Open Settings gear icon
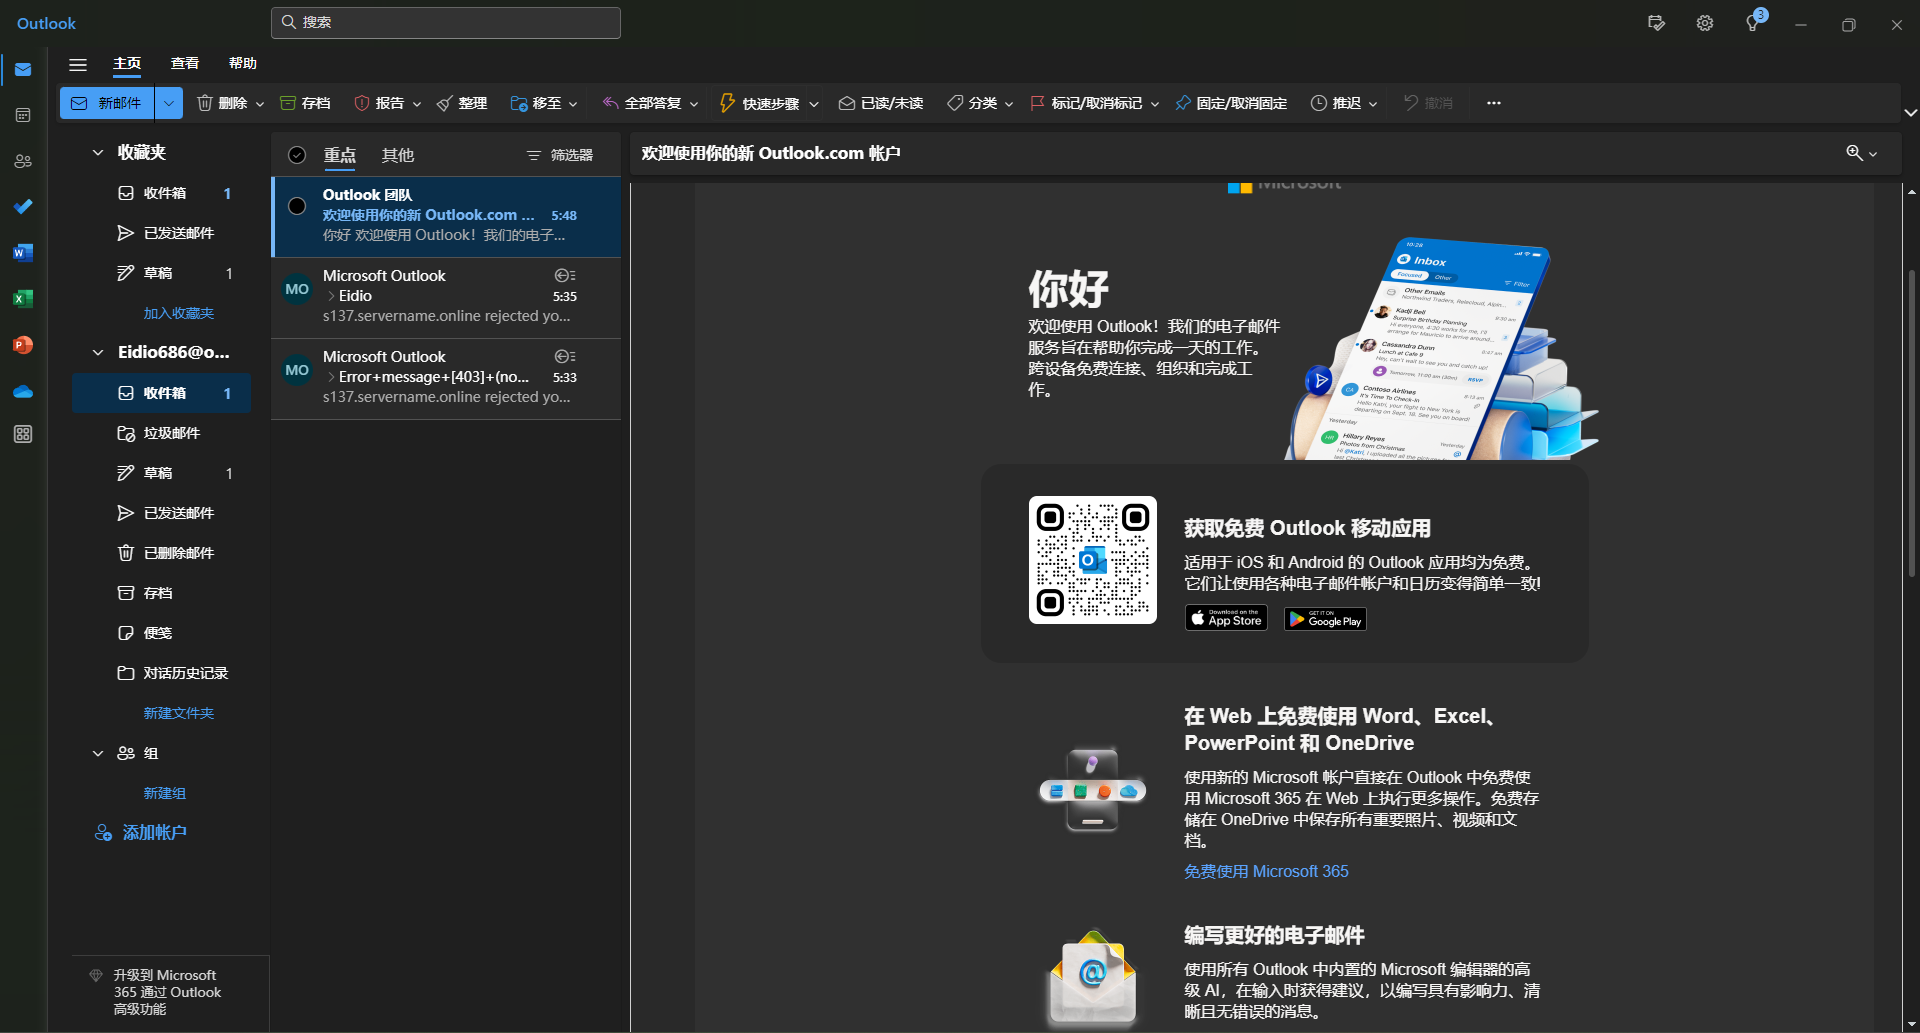The width and height of the screenshot is (1920, 1033). tap(1705, 23)
